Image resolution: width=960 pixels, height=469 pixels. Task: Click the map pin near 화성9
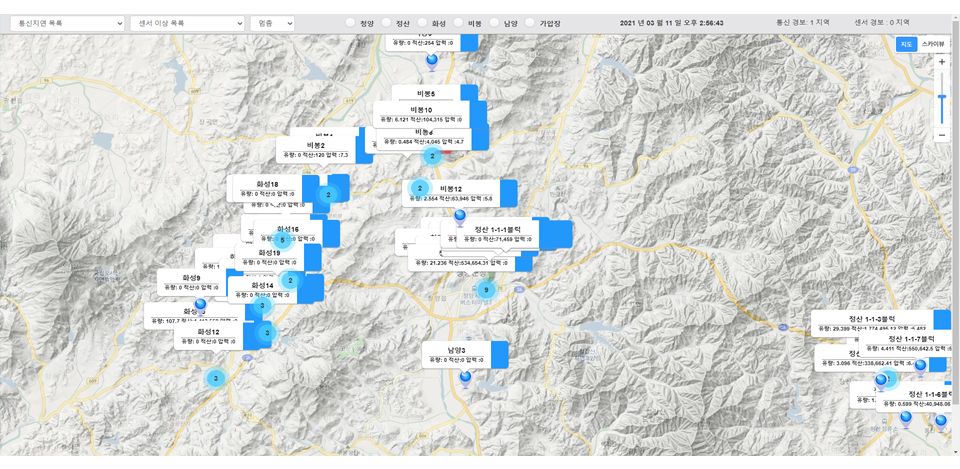click(200, 304)
